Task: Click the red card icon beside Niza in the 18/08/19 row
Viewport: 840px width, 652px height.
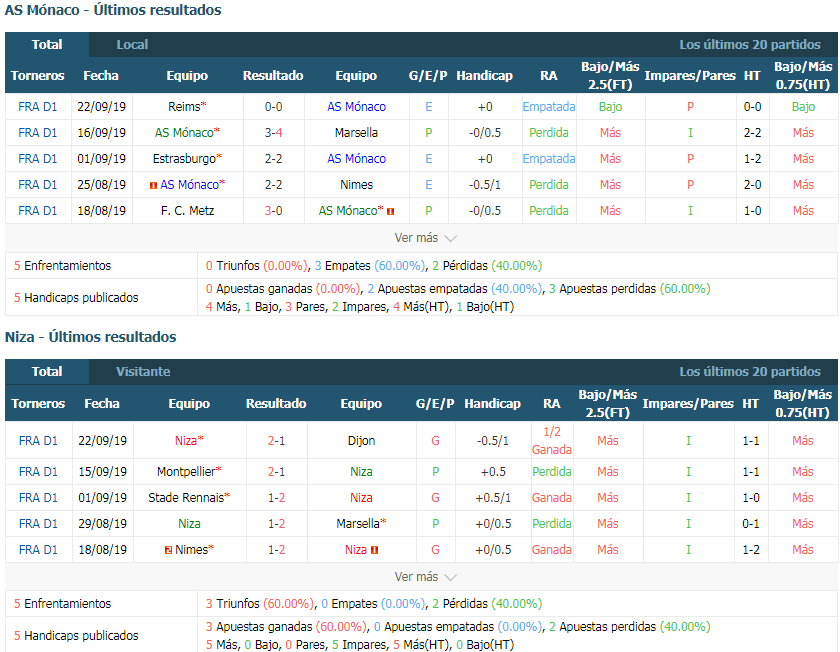Action: pyautogui.click(x=374, y=550)
